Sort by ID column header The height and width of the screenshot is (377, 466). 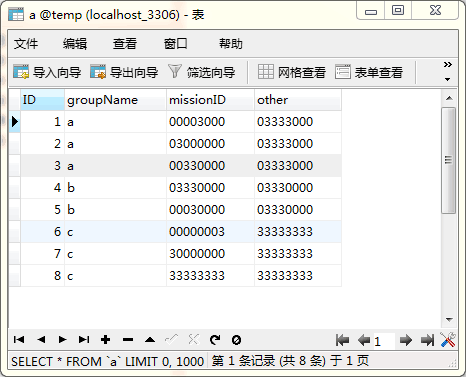(x=42, y=100)
